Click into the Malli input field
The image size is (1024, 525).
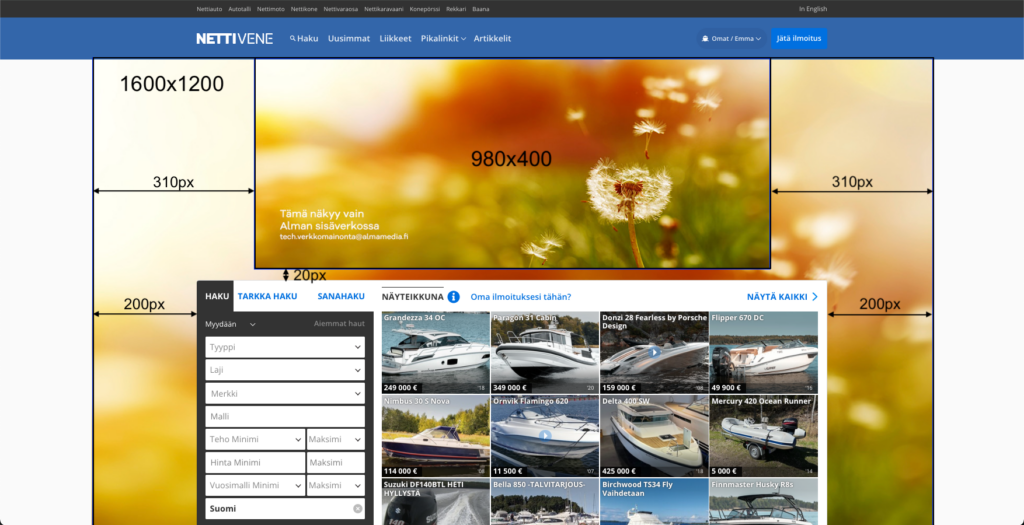click(x=285, y=417)
